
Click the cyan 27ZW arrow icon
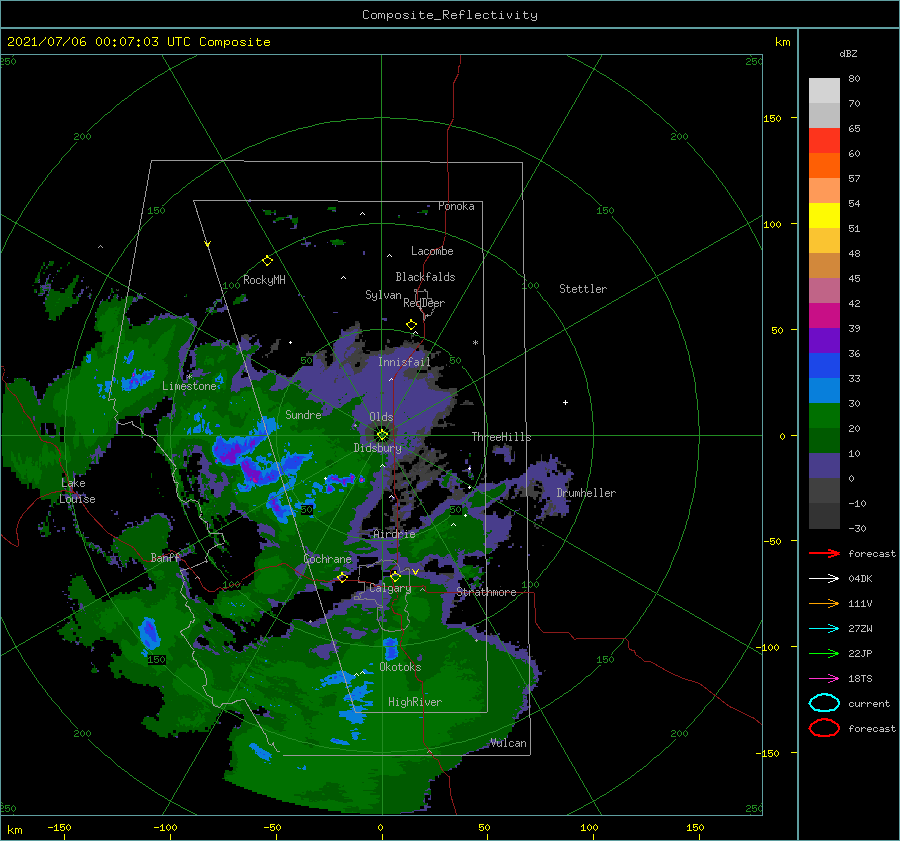[824, 629]
